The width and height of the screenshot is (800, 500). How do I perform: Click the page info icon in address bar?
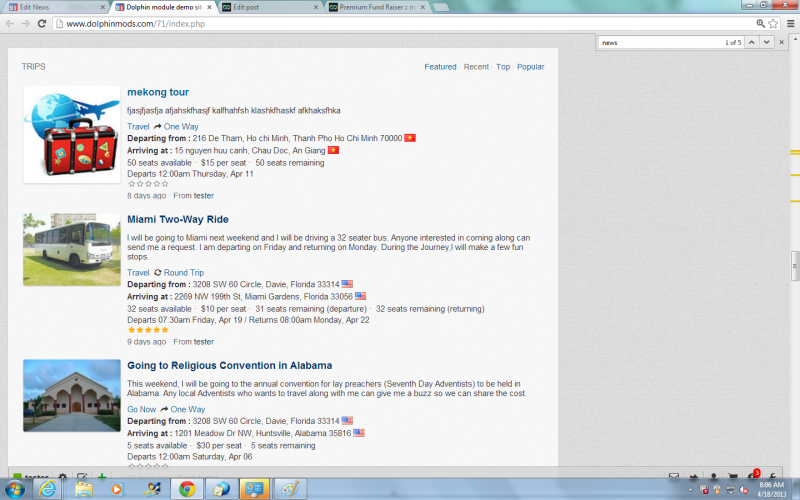59,23
